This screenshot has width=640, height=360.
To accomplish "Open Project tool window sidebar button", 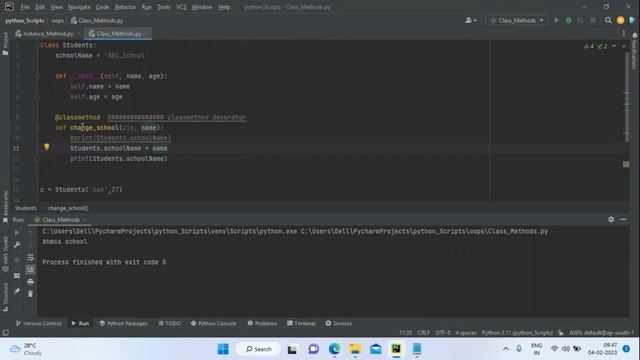I will [x=5, y=43].
